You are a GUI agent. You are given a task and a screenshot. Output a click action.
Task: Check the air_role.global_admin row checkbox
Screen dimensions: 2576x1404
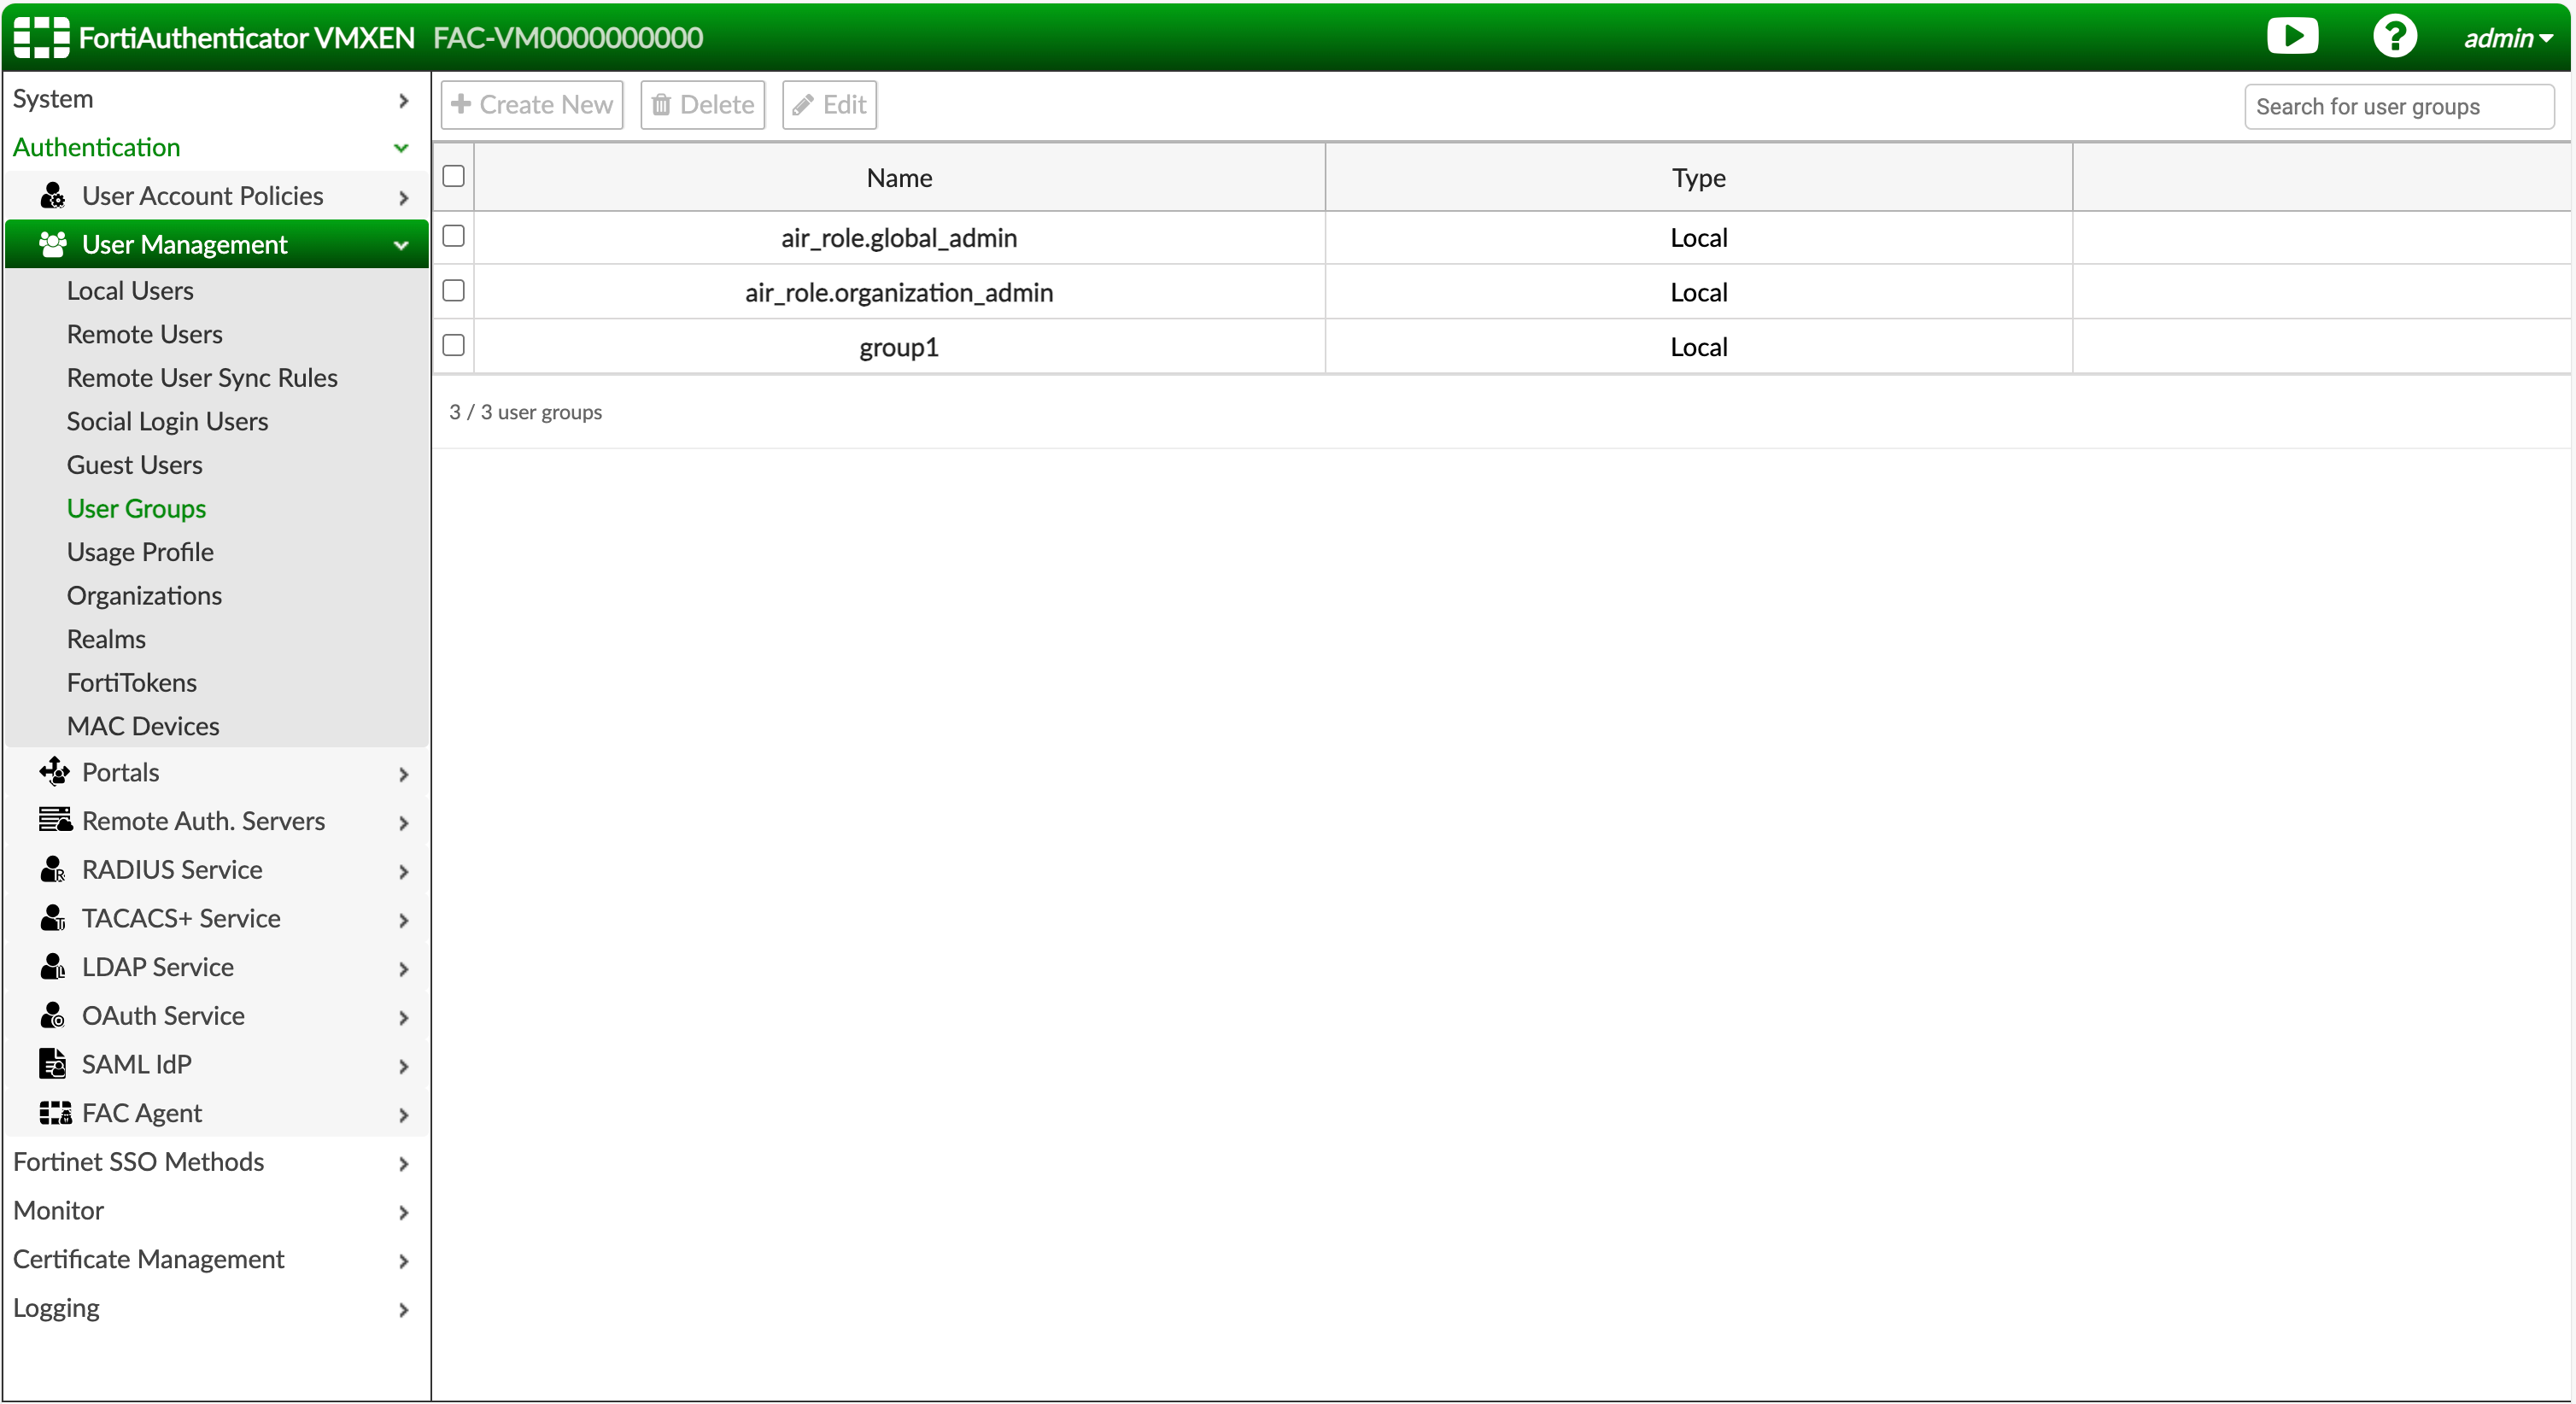(453, 236)
